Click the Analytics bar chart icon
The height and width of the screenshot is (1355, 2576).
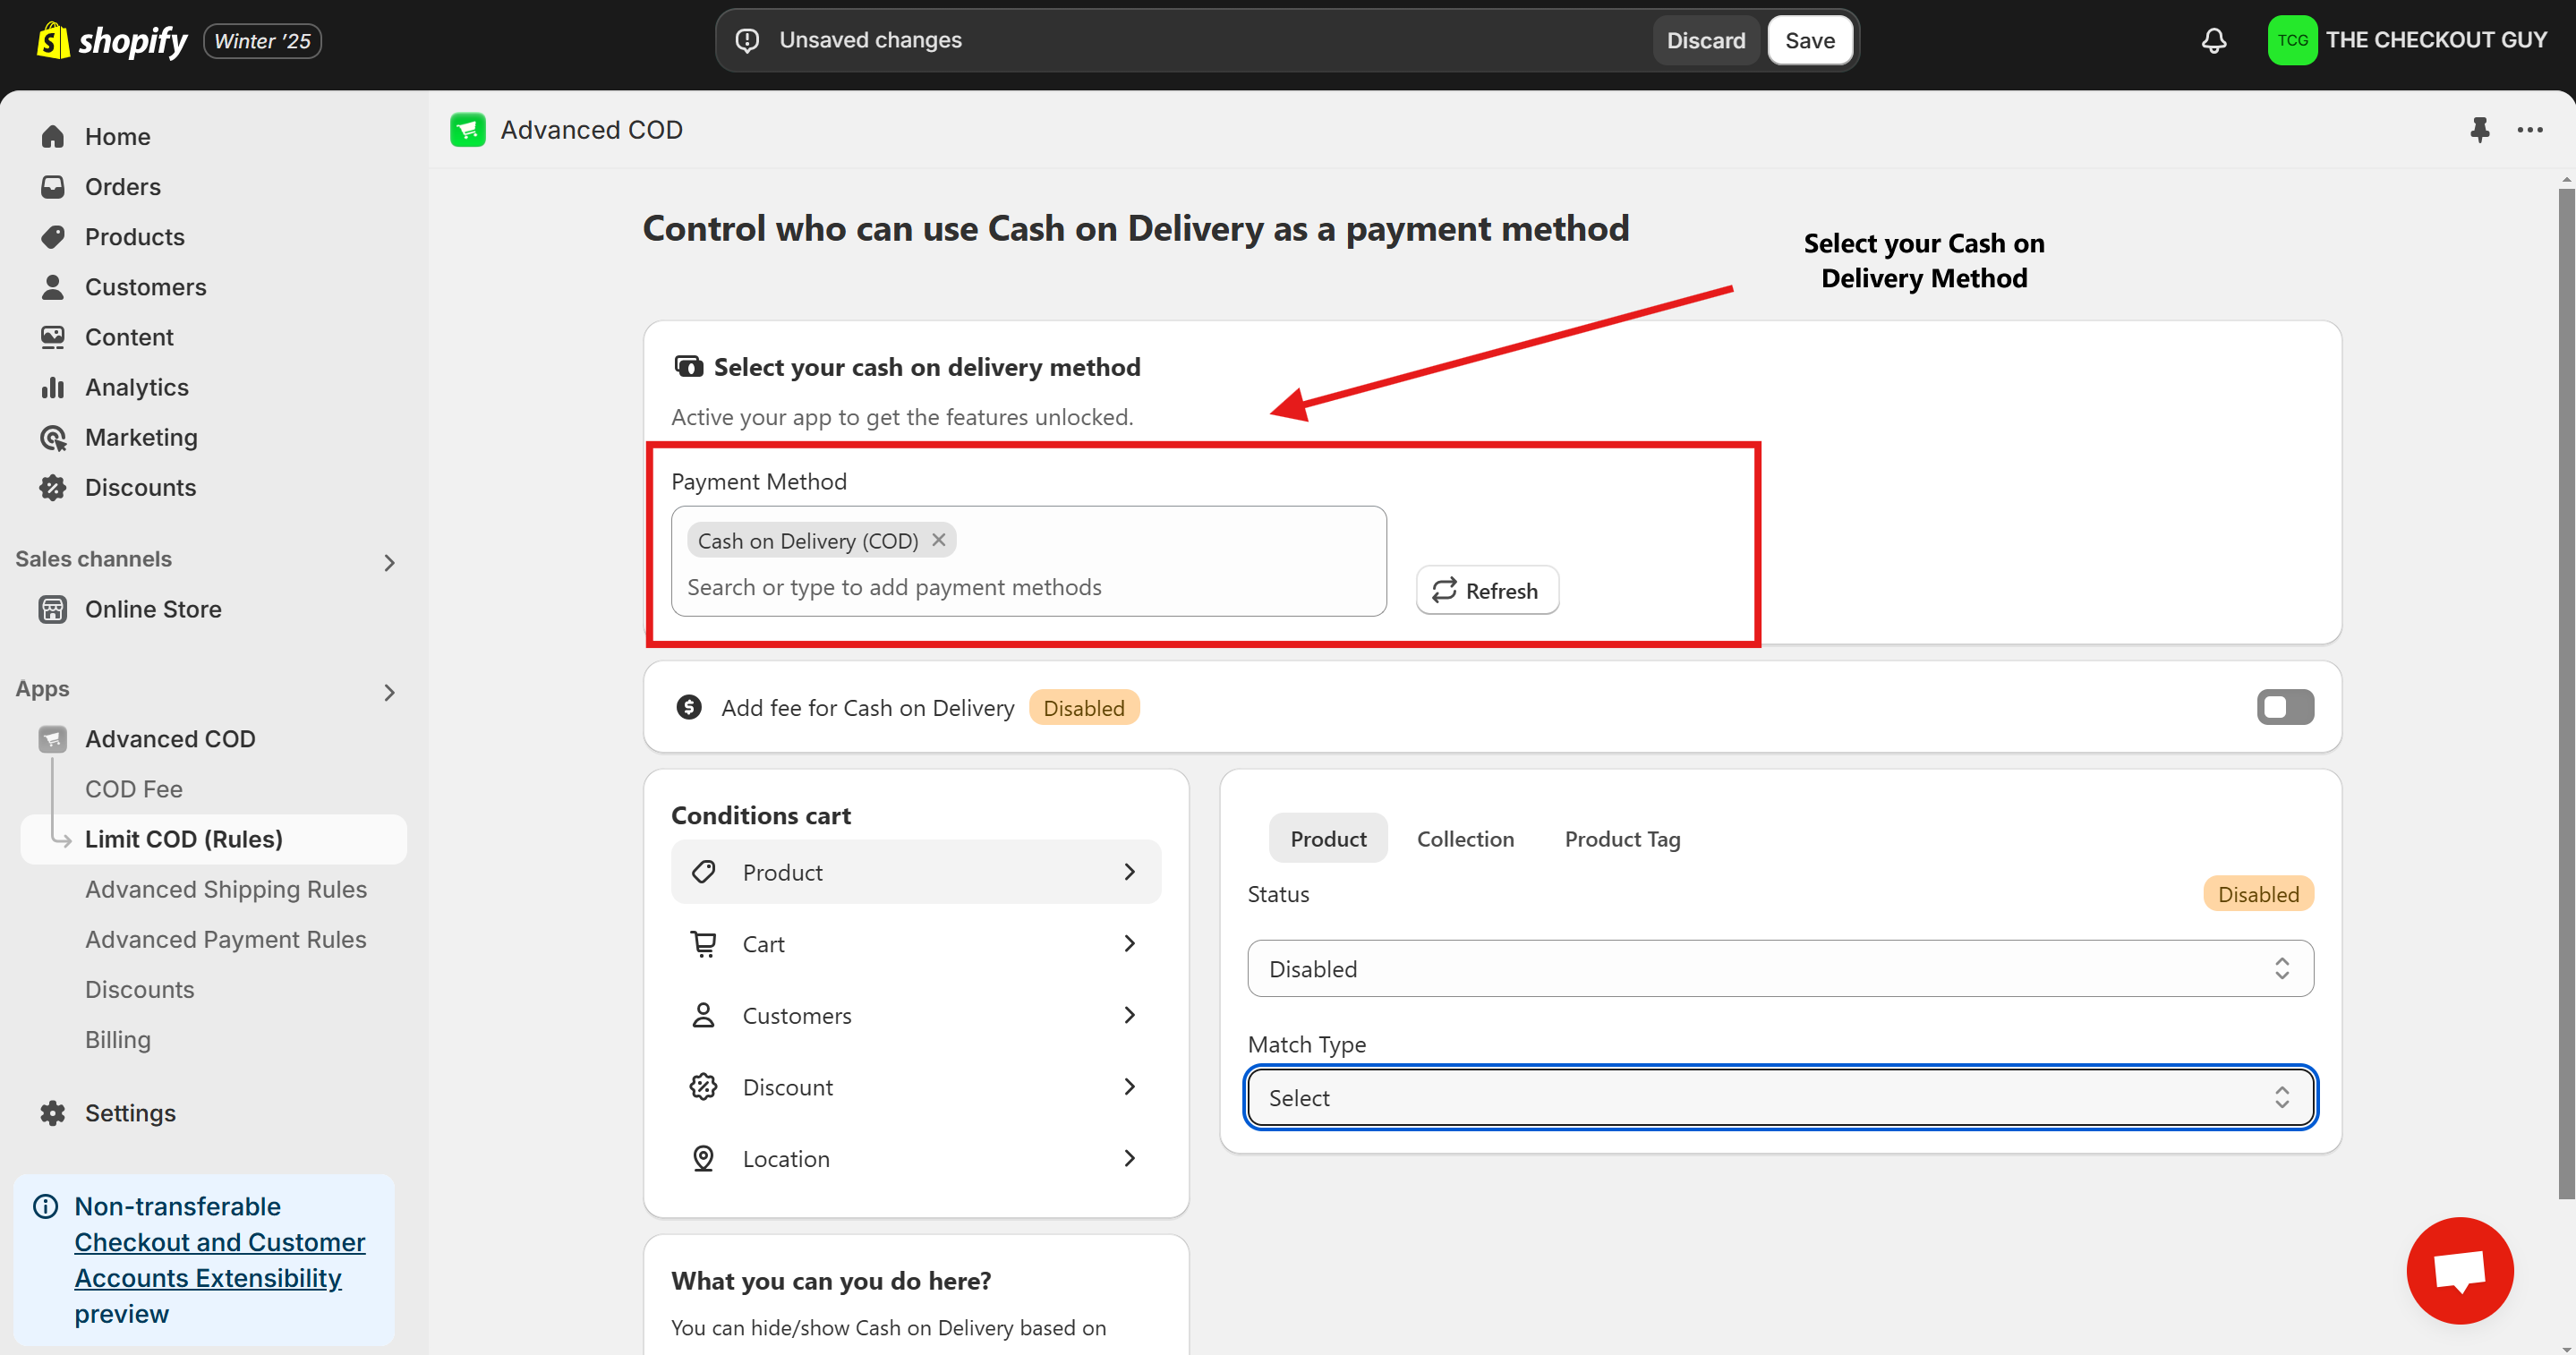coord(53,387)
